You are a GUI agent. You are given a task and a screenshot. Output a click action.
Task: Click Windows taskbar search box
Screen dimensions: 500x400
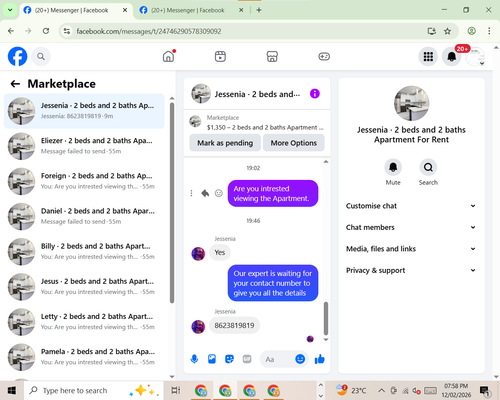click(x=93, y=390)
